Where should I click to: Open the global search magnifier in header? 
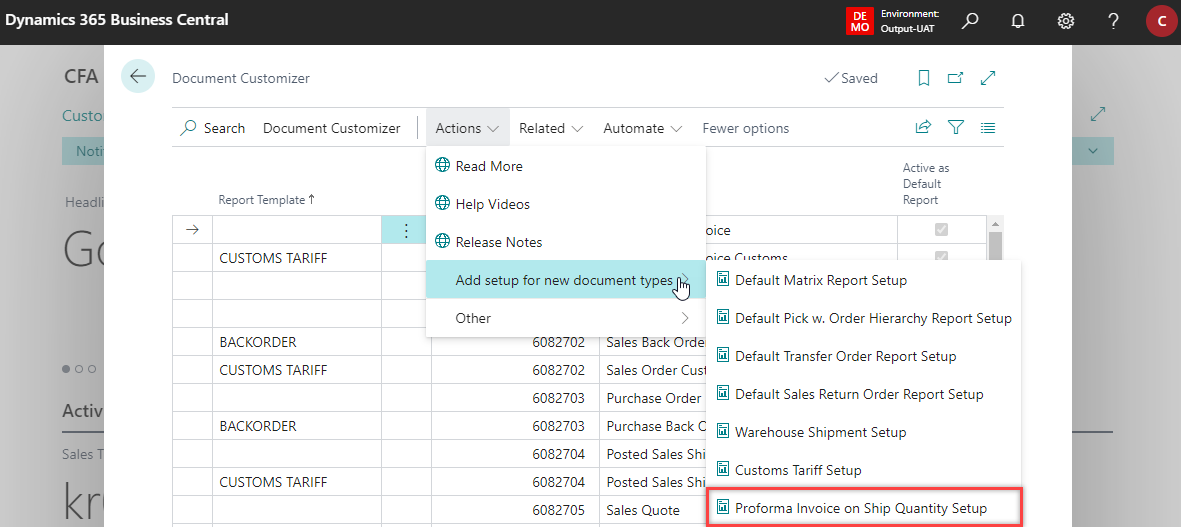point(970,21)
